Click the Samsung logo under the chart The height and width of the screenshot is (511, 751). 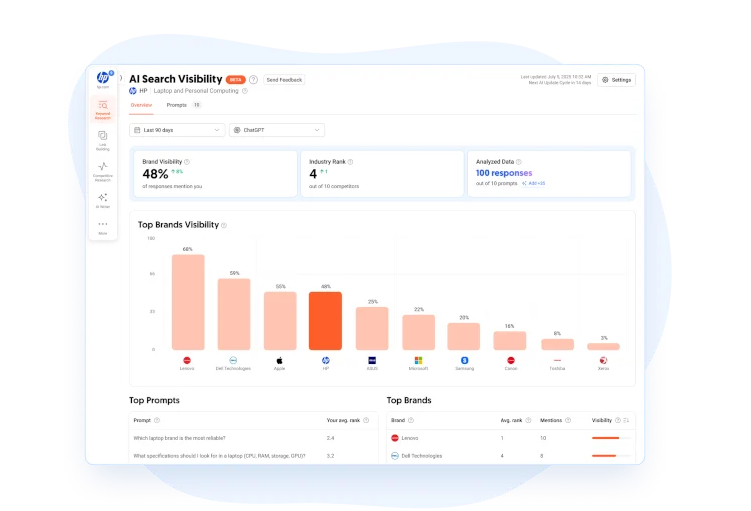point(465,360)
